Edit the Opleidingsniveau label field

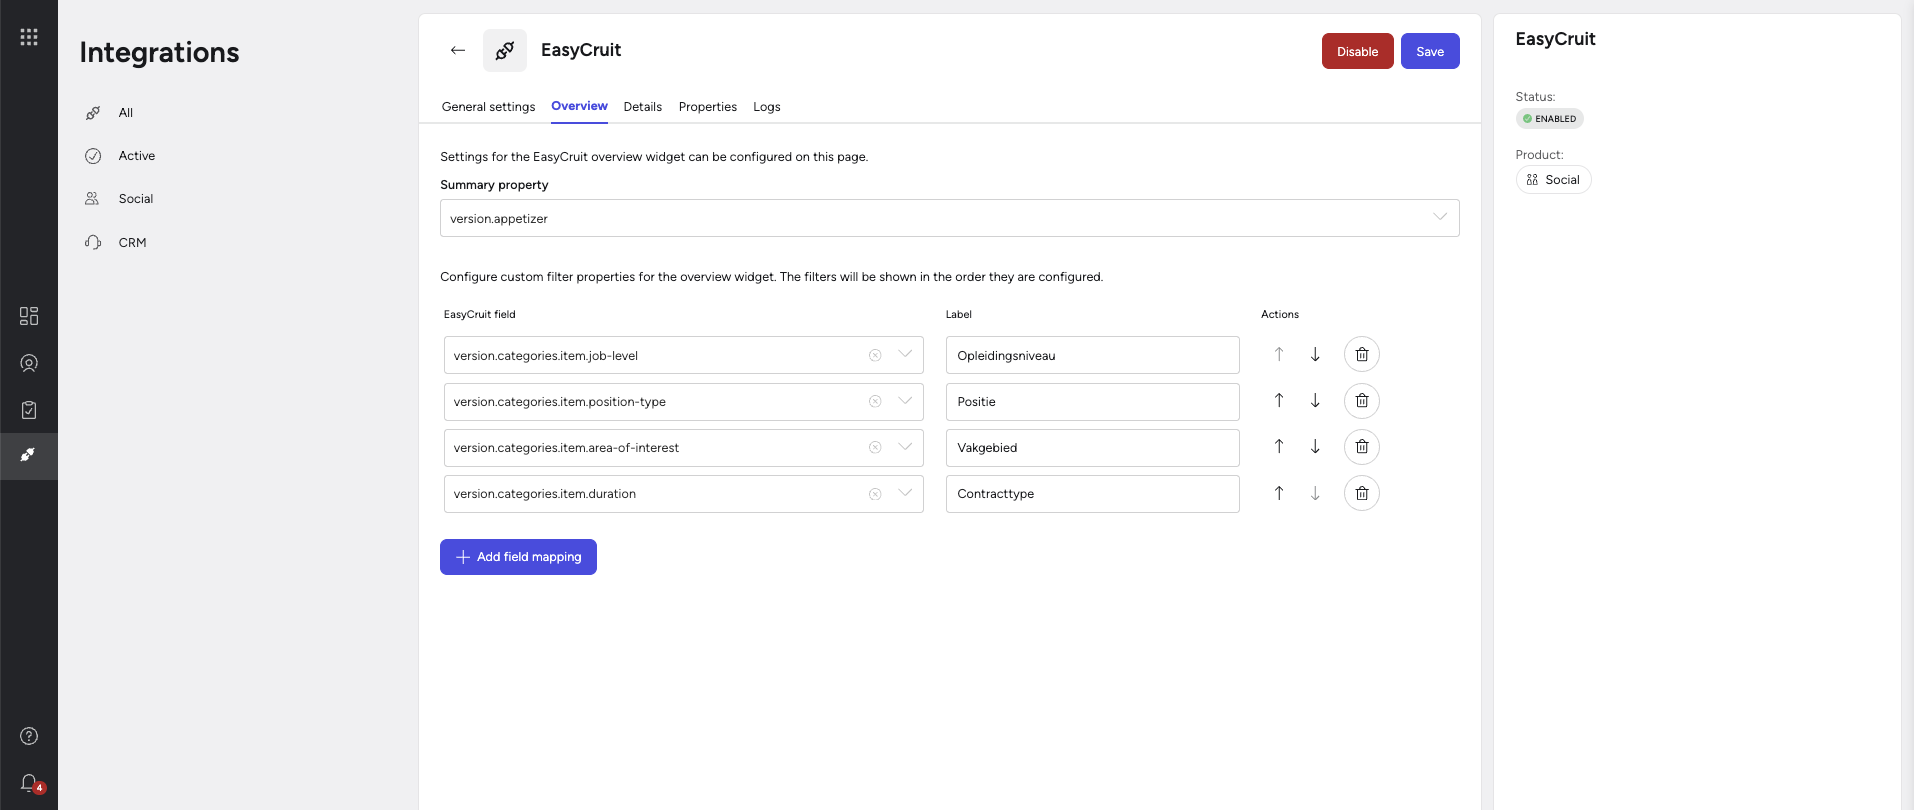coord(1092,355)
